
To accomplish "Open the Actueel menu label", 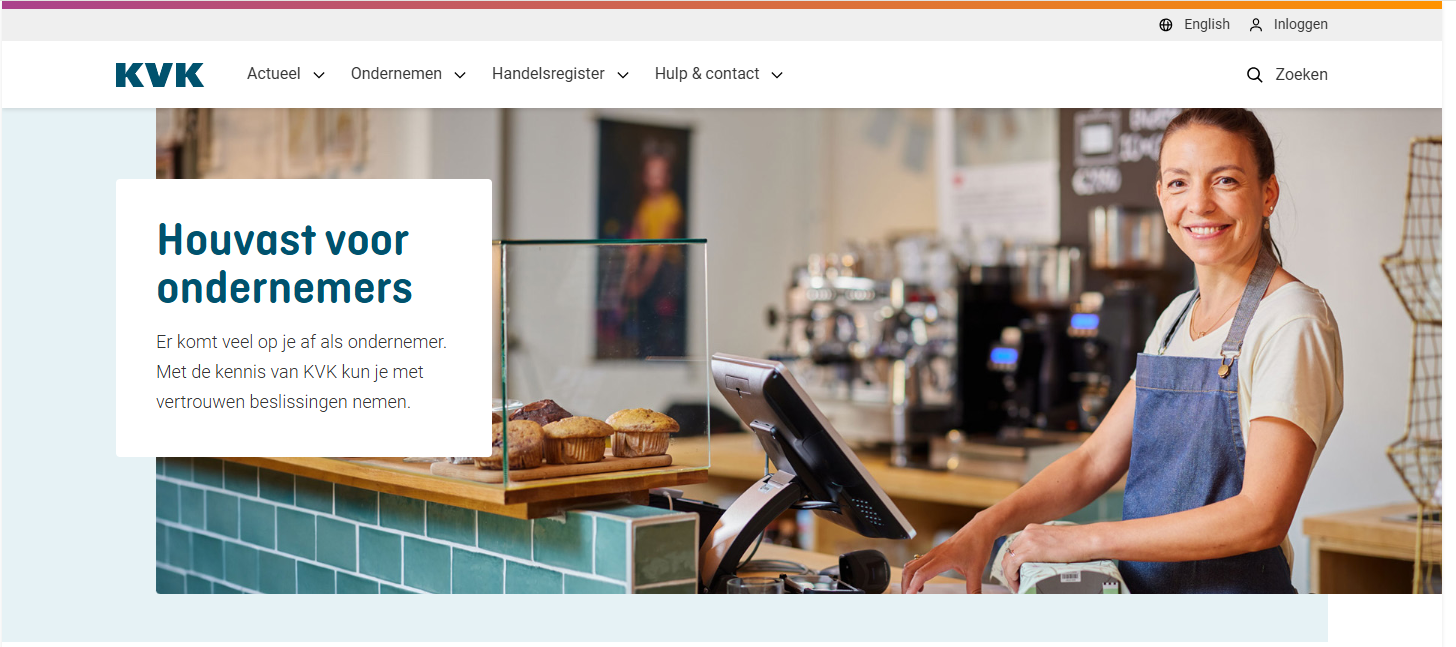I will [x=274, y=74].
